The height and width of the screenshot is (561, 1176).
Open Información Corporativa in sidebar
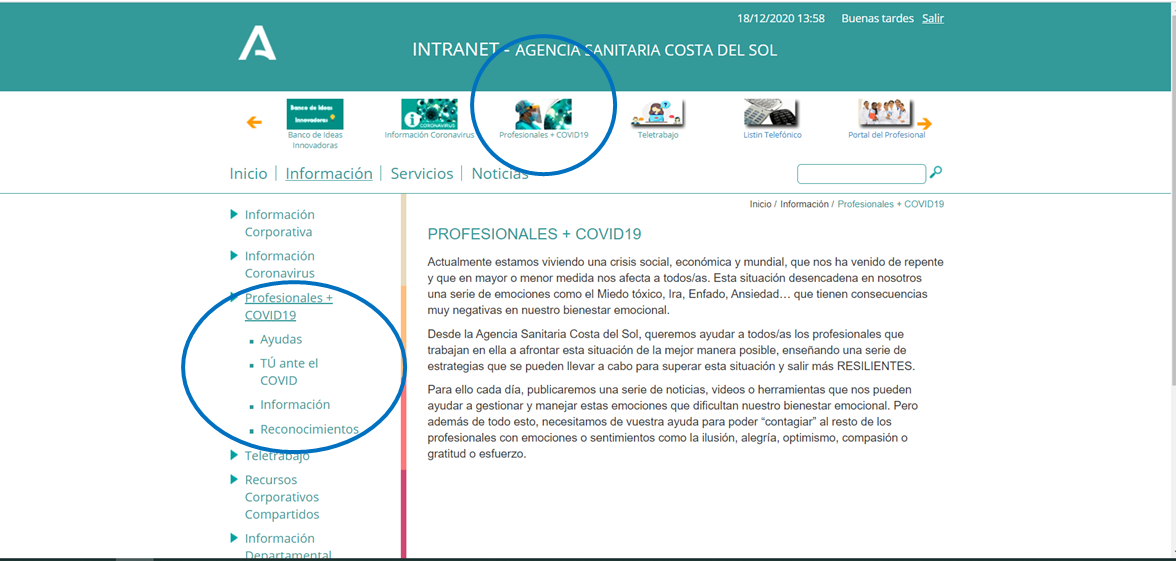(280, 224)
